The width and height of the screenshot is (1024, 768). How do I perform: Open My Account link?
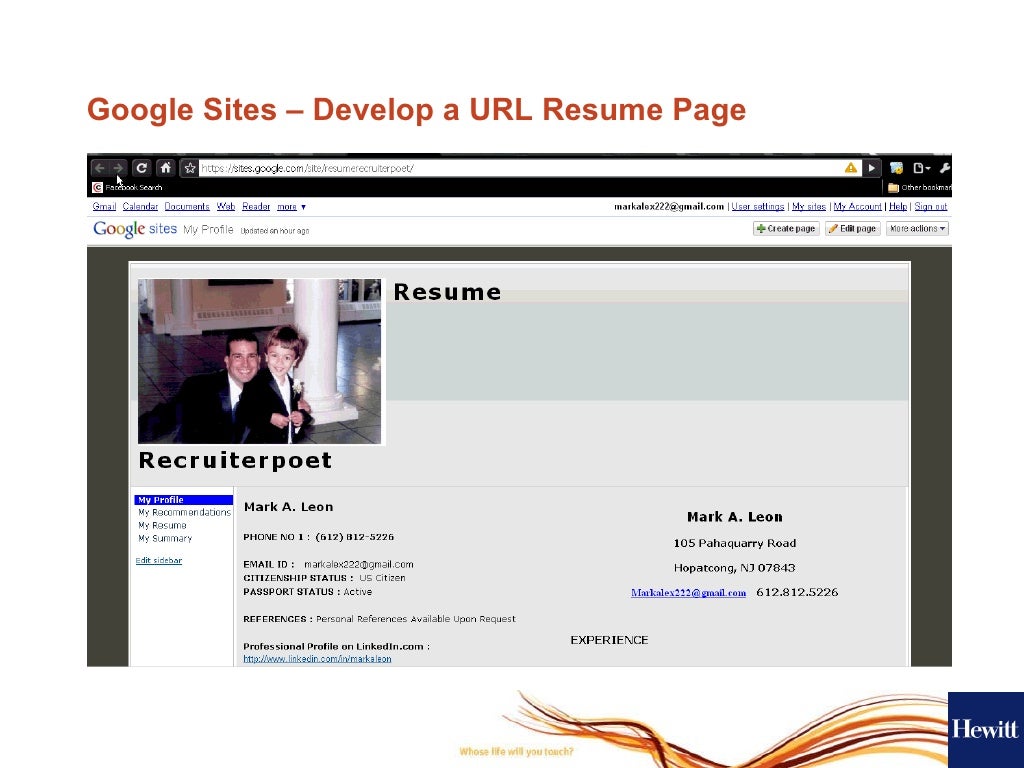click(857, 206)
